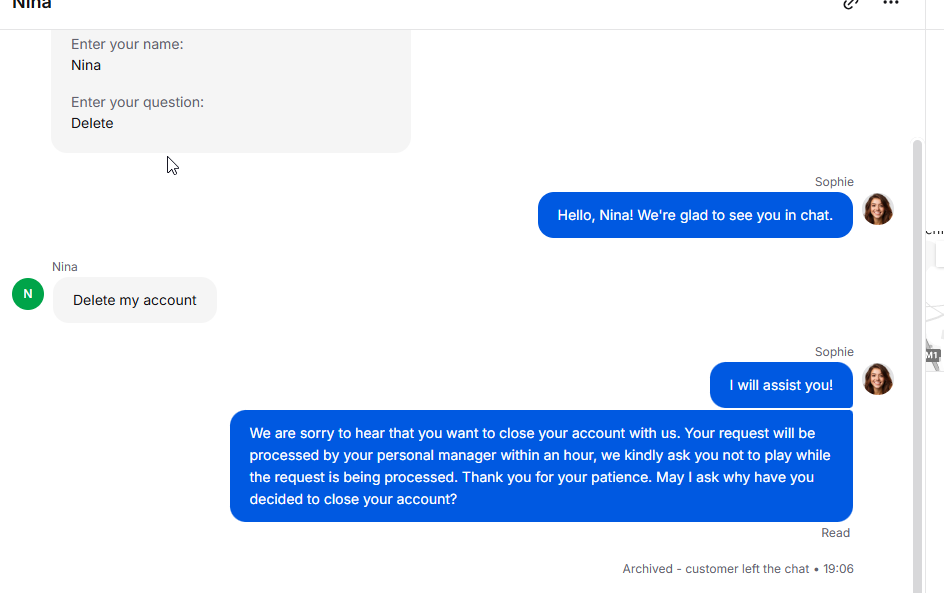This screenshot has height=593, width=944.
Task: Click Nina's green N avatar
Action: click(28, 294)
